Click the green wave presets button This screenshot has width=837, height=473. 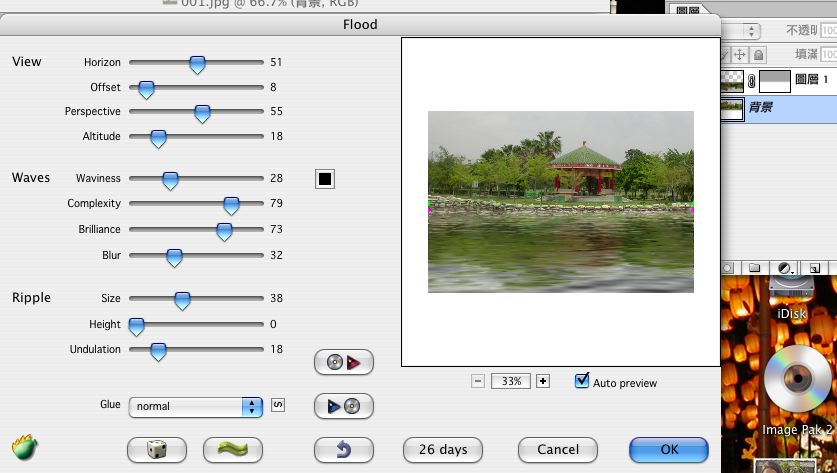(233, 450)
